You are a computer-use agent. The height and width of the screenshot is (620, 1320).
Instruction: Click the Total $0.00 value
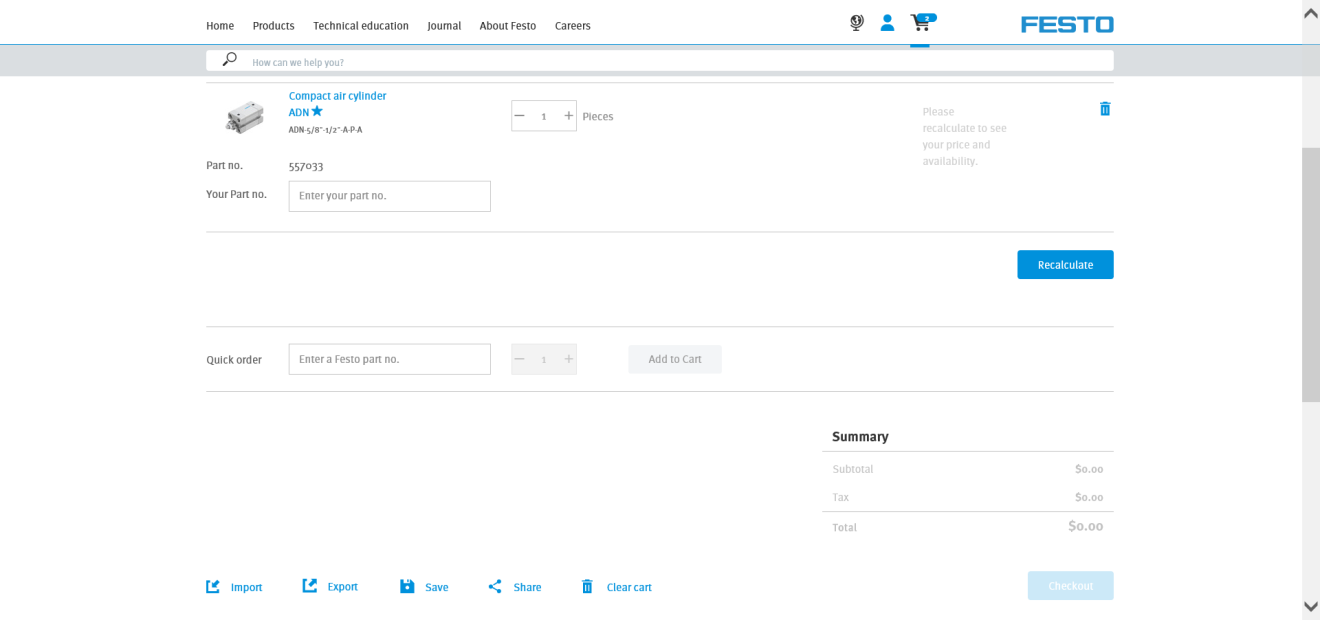[1085, 526]
